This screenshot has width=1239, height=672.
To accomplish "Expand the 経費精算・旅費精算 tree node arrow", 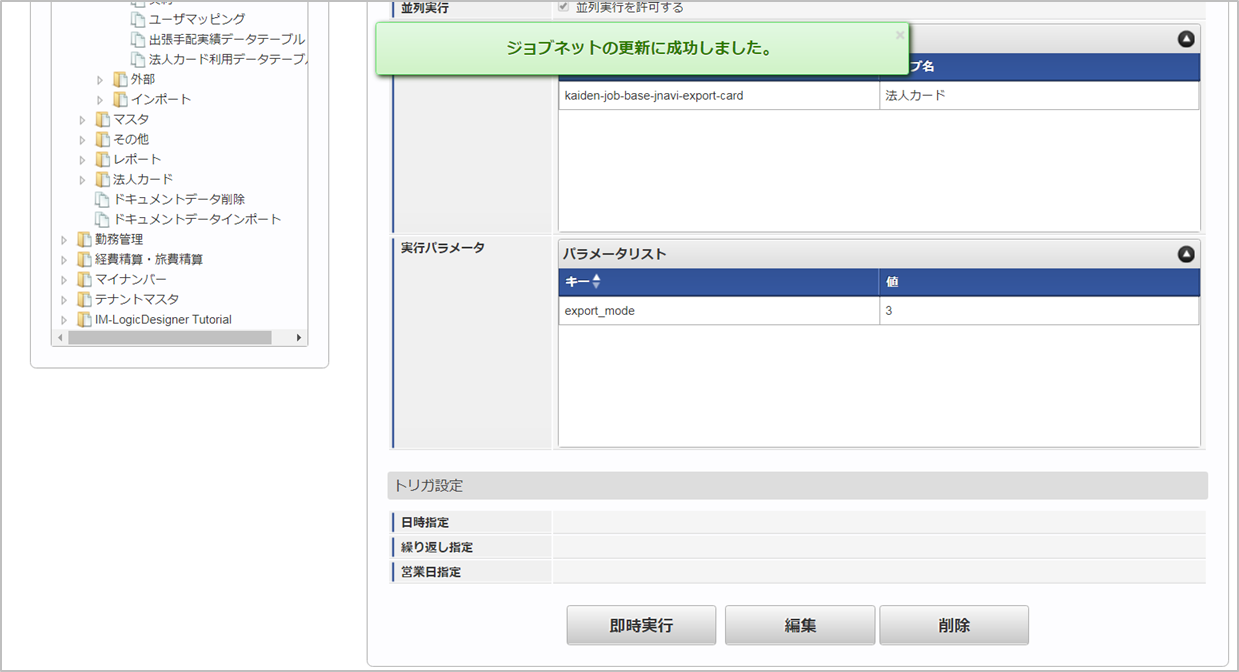I will pos(64,259).
